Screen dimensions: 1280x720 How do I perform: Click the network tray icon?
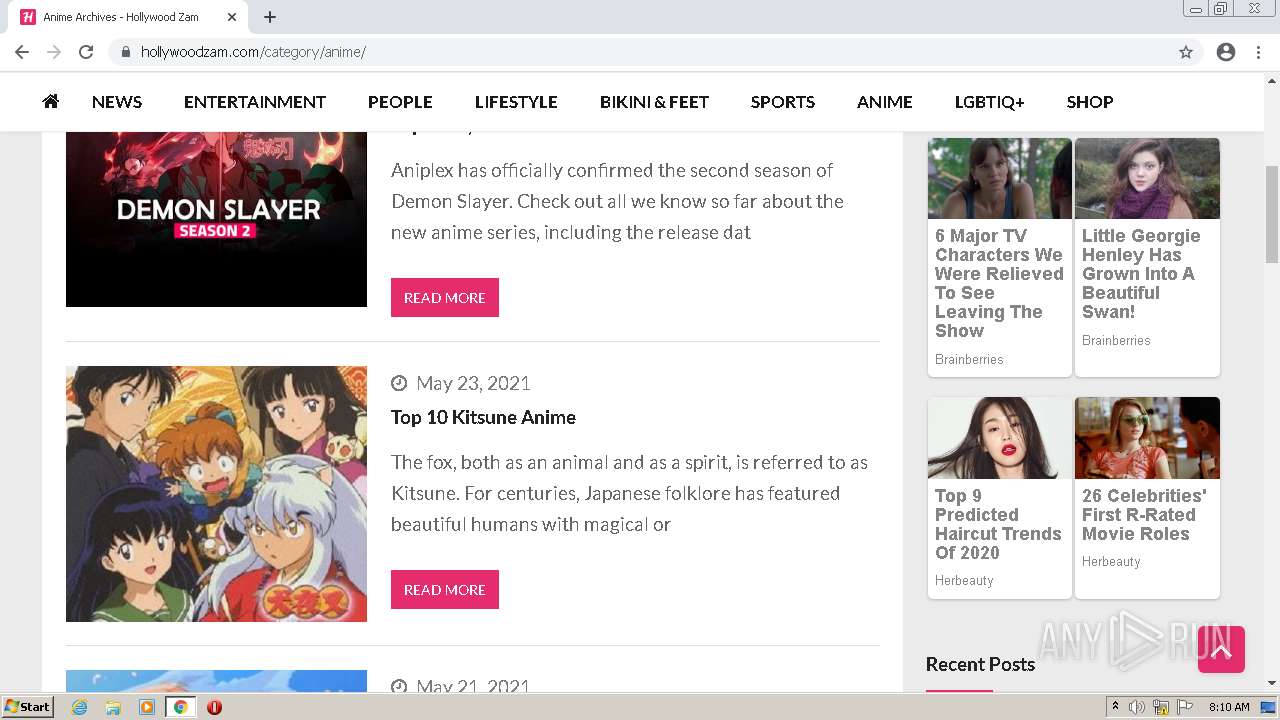click(1161, 707)
